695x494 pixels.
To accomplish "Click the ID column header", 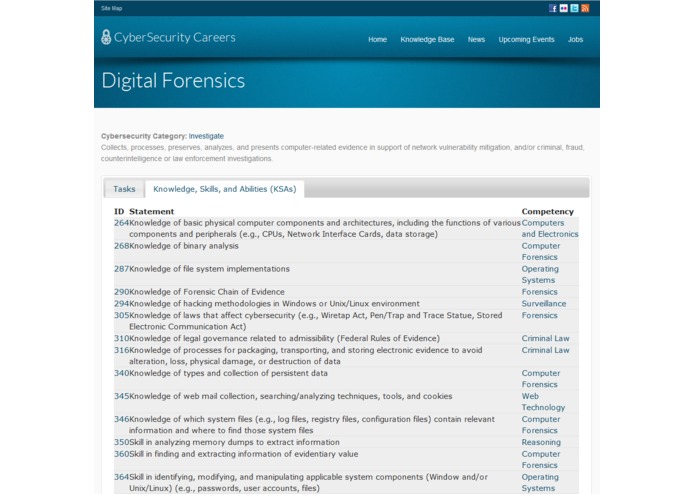I will 119,211.
